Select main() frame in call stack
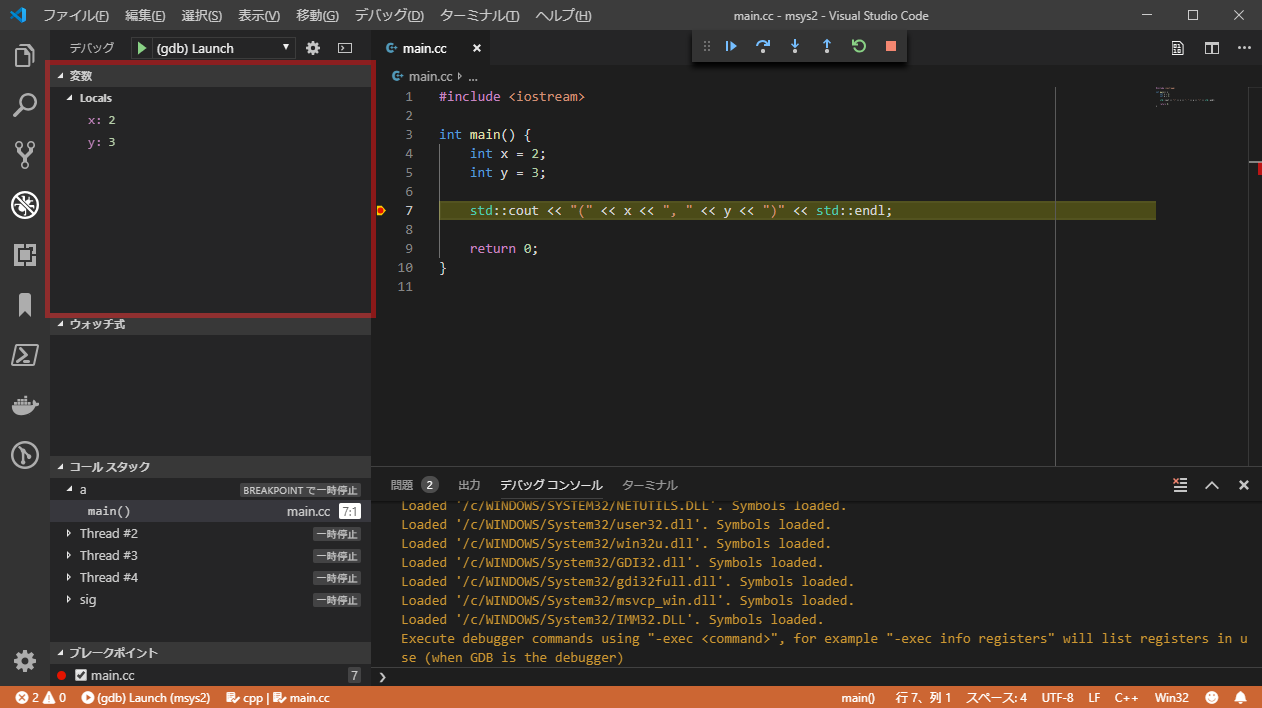 (x=210, y=511)
